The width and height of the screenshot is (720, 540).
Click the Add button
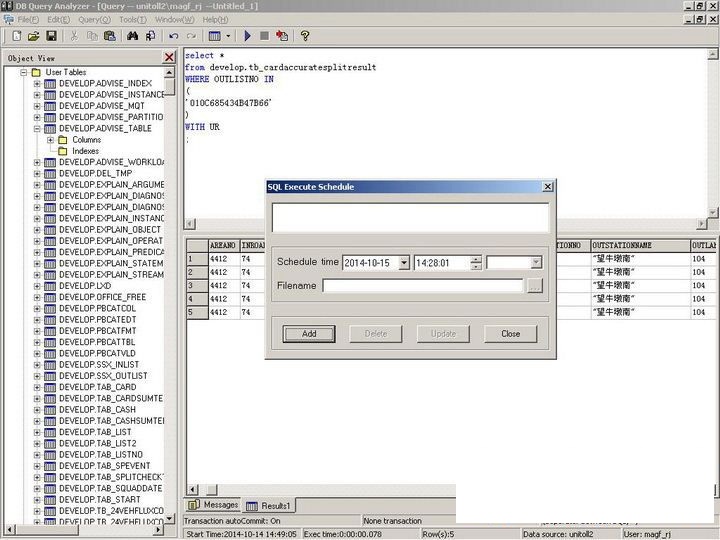click(309, 334)
